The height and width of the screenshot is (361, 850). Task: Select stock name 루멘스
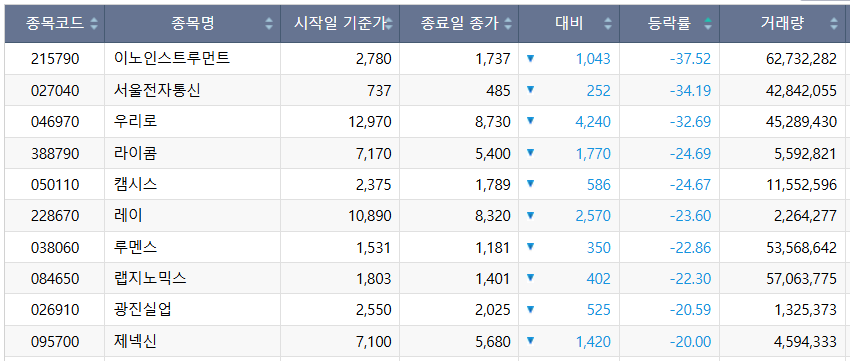pos(136,247)
